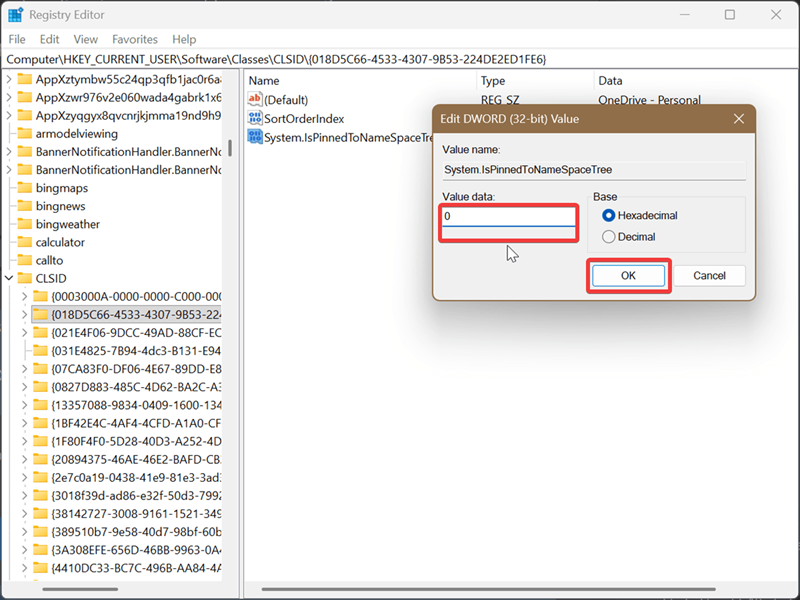Click folder icon of {1F80F4F0-5D28-40D3 key

pos(40,441)
